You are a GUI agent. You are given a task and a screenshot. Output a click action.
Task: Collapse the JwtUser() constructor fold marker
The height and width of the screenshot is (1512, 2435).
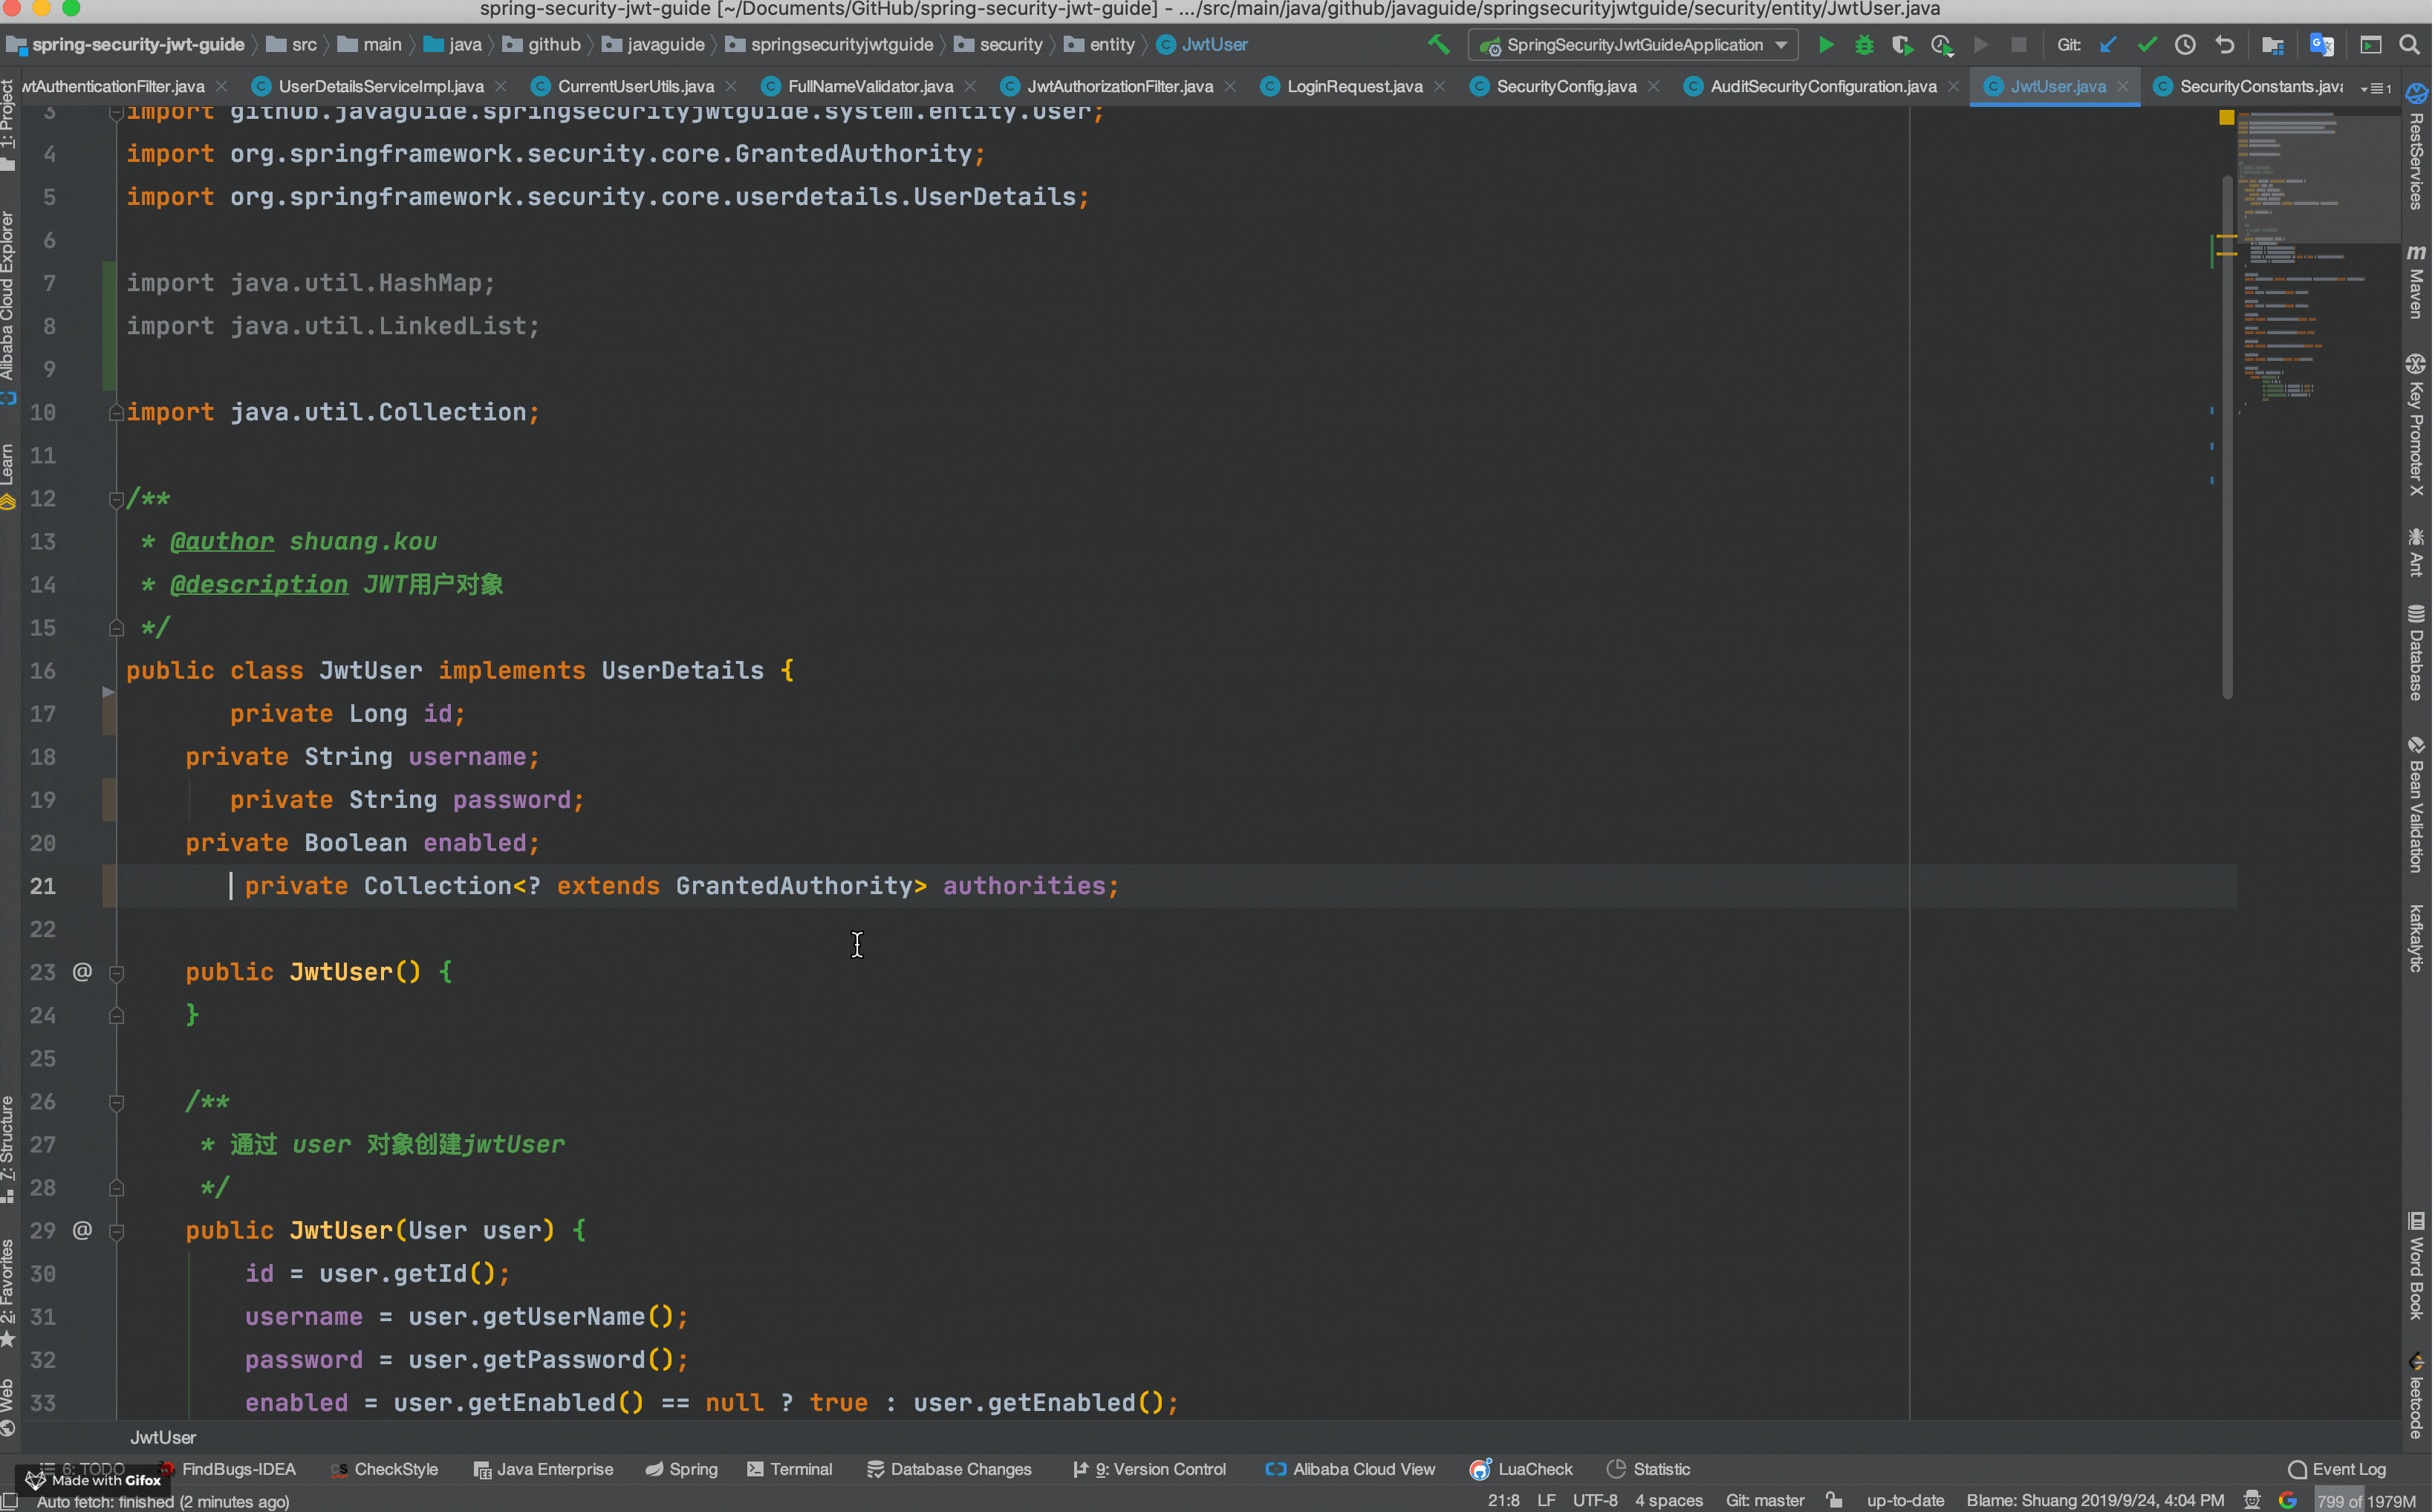(x=116, y=973)
